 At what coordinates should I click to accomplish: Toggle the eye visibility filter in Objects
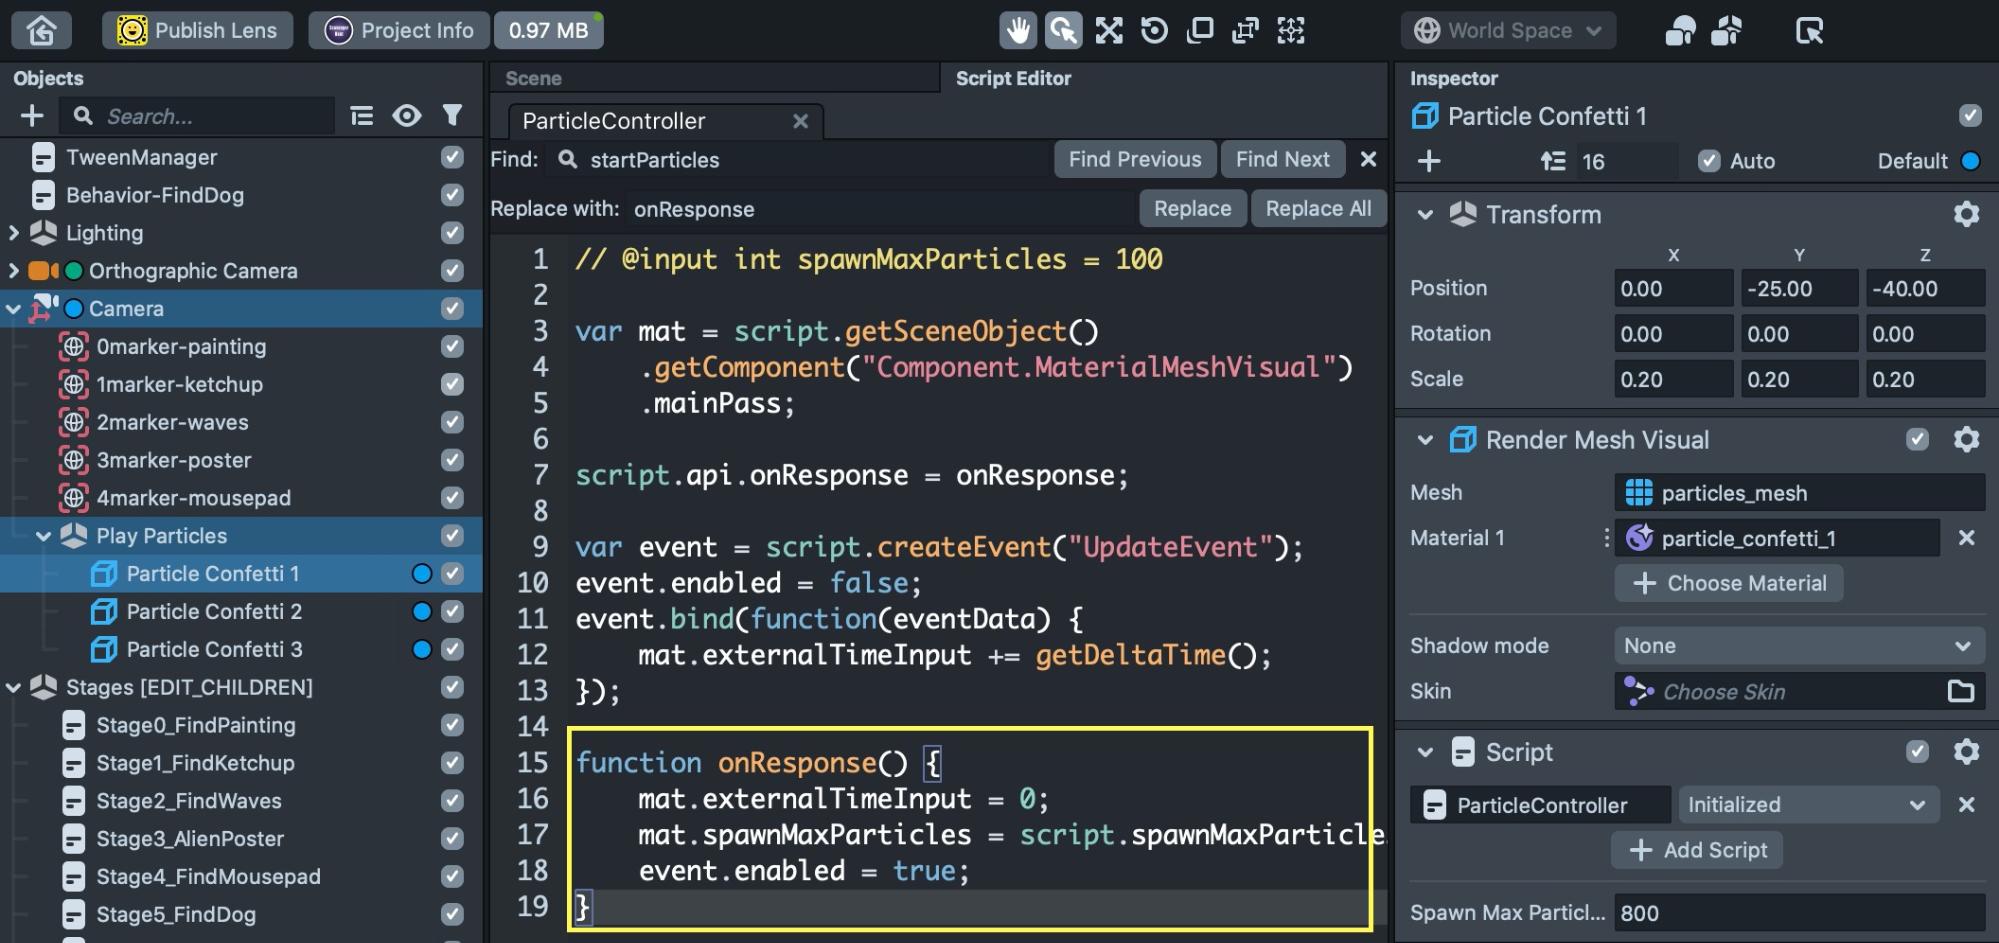coord(407,116)
